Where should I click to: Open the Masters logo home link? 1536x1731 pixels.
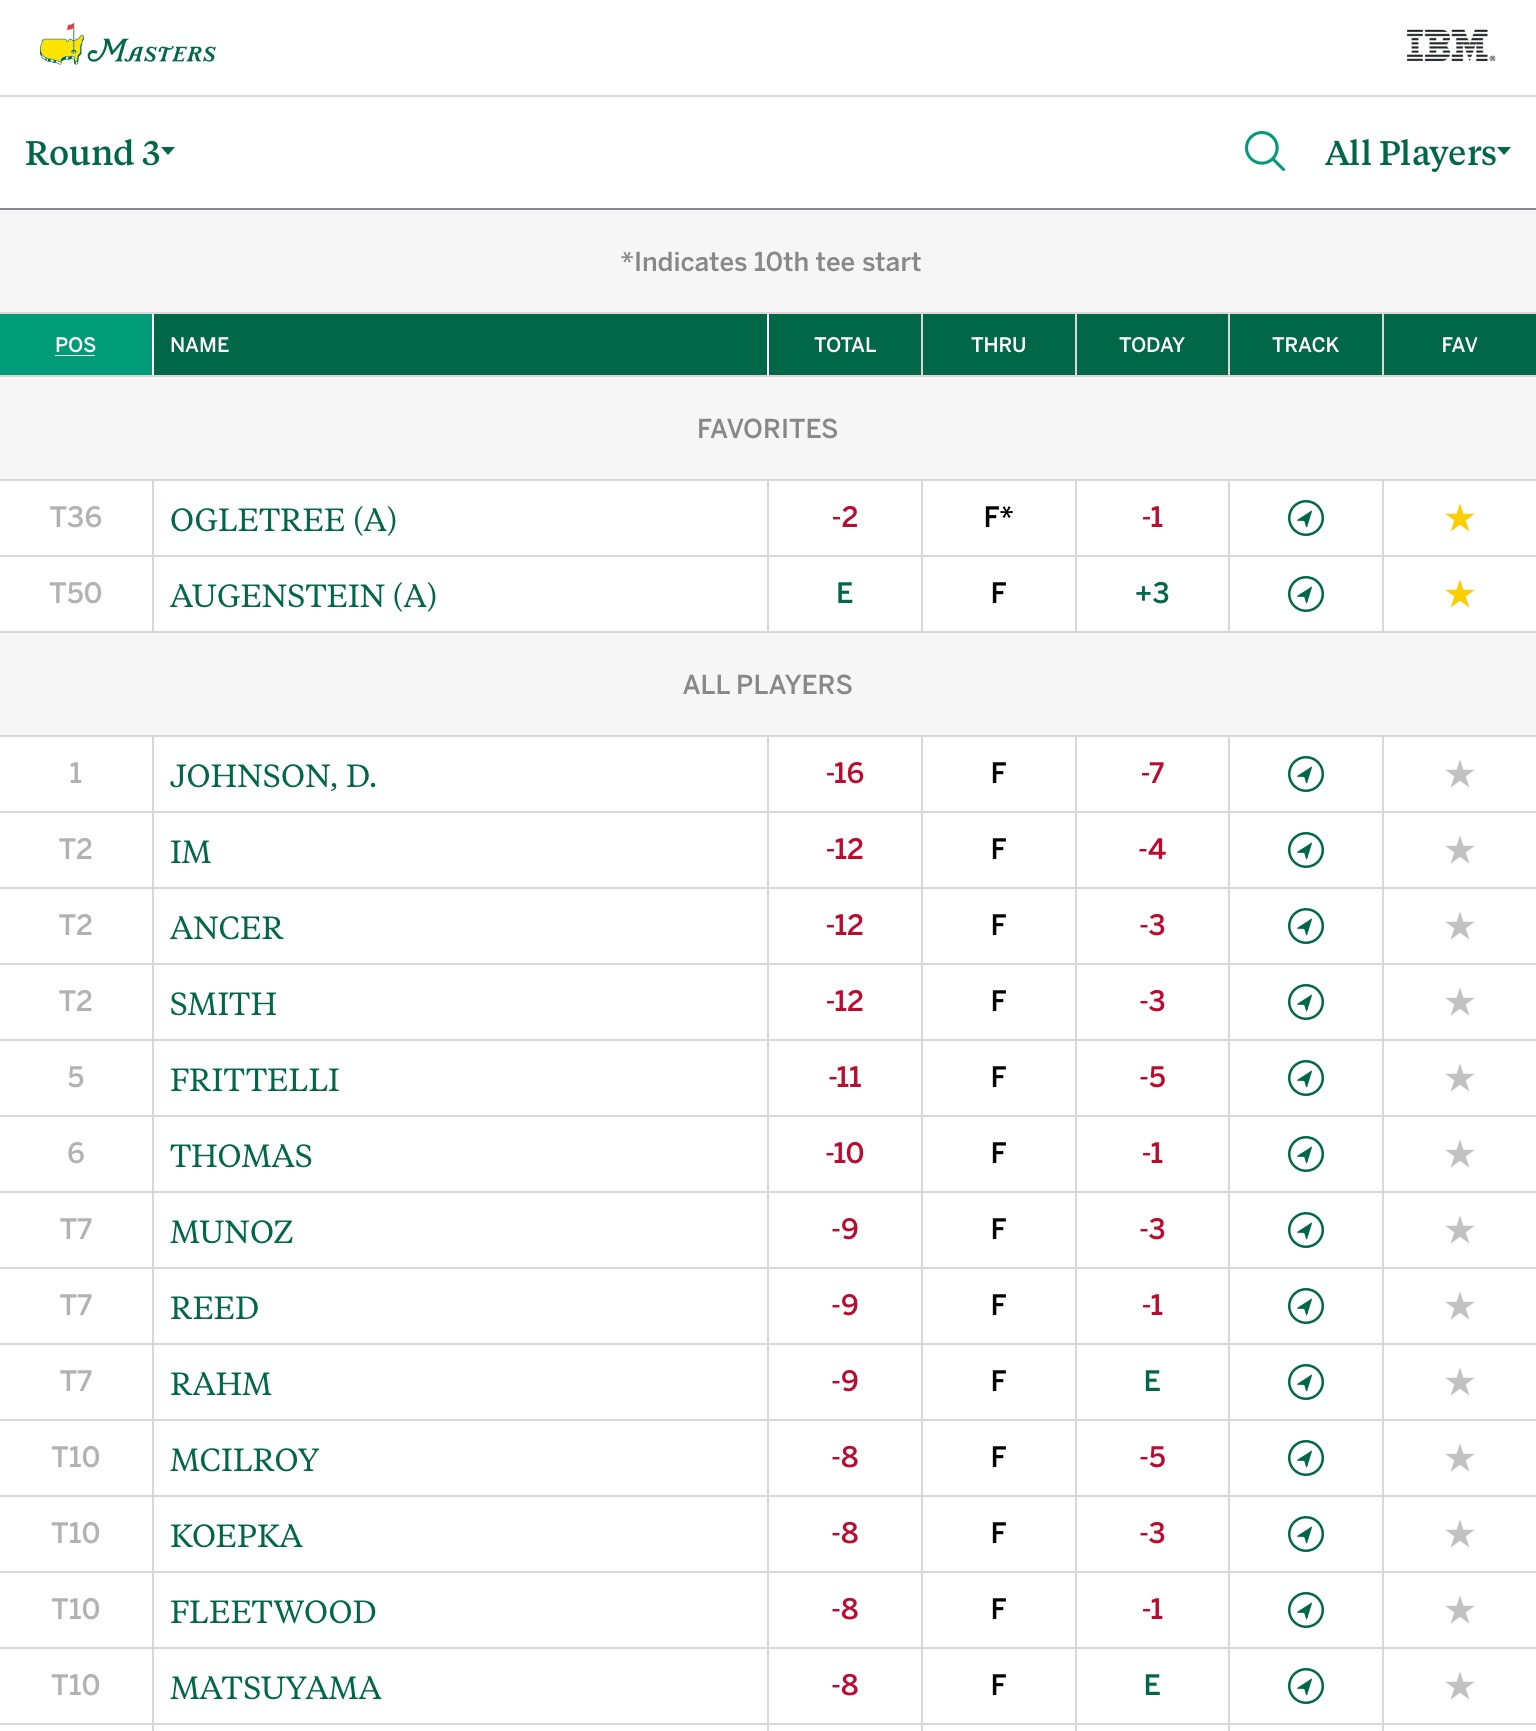128,47
